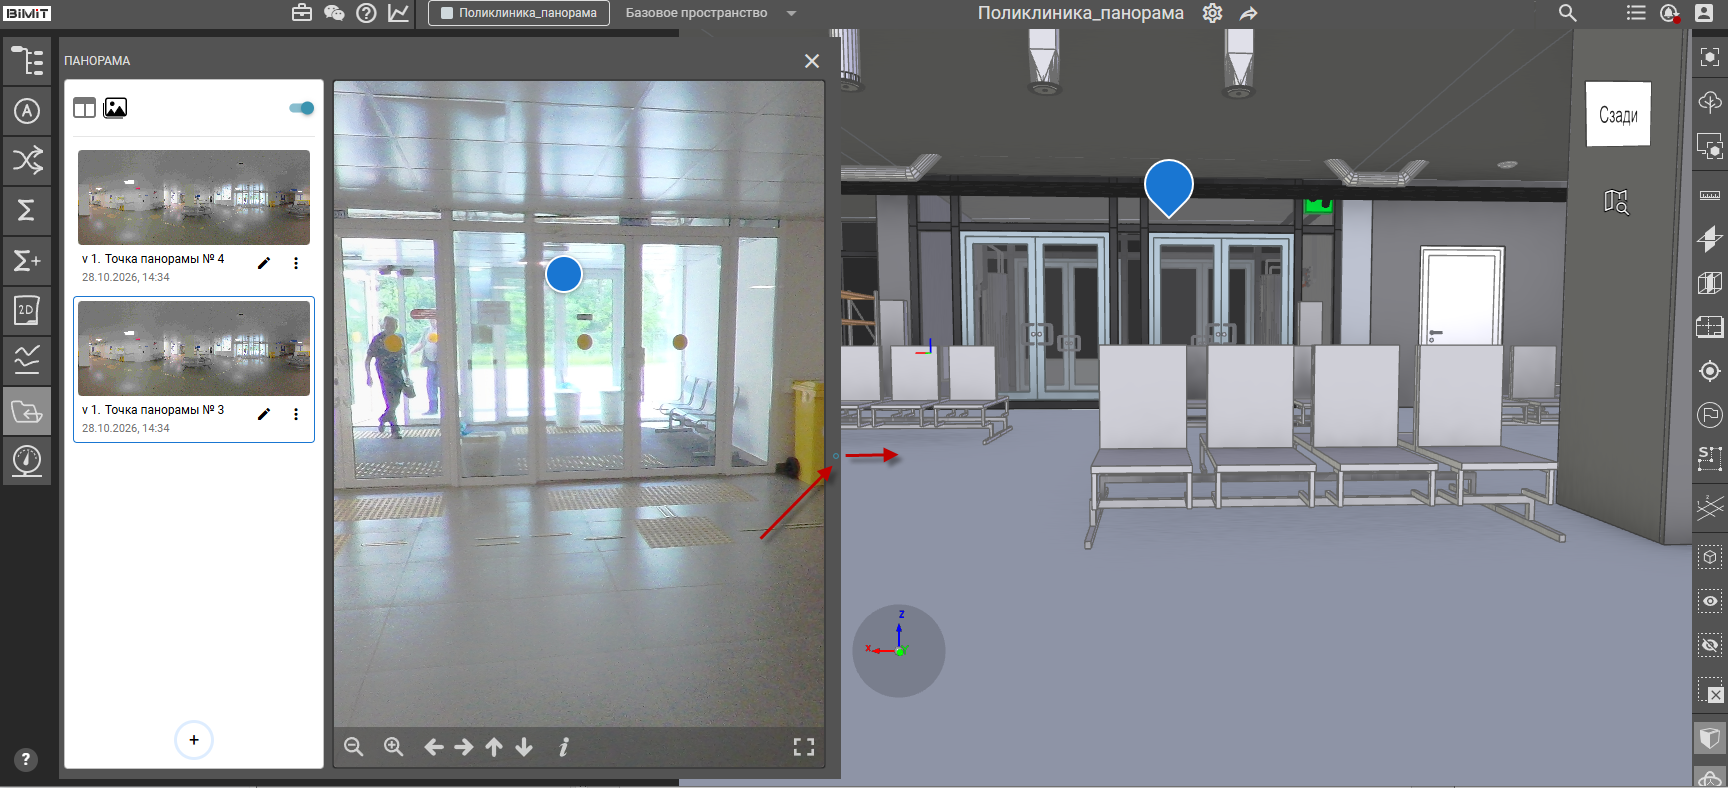The height and width of the screenshot is (788, 1728).
Task: Click the briefcase icon in top bar
Action: [302, 13]
